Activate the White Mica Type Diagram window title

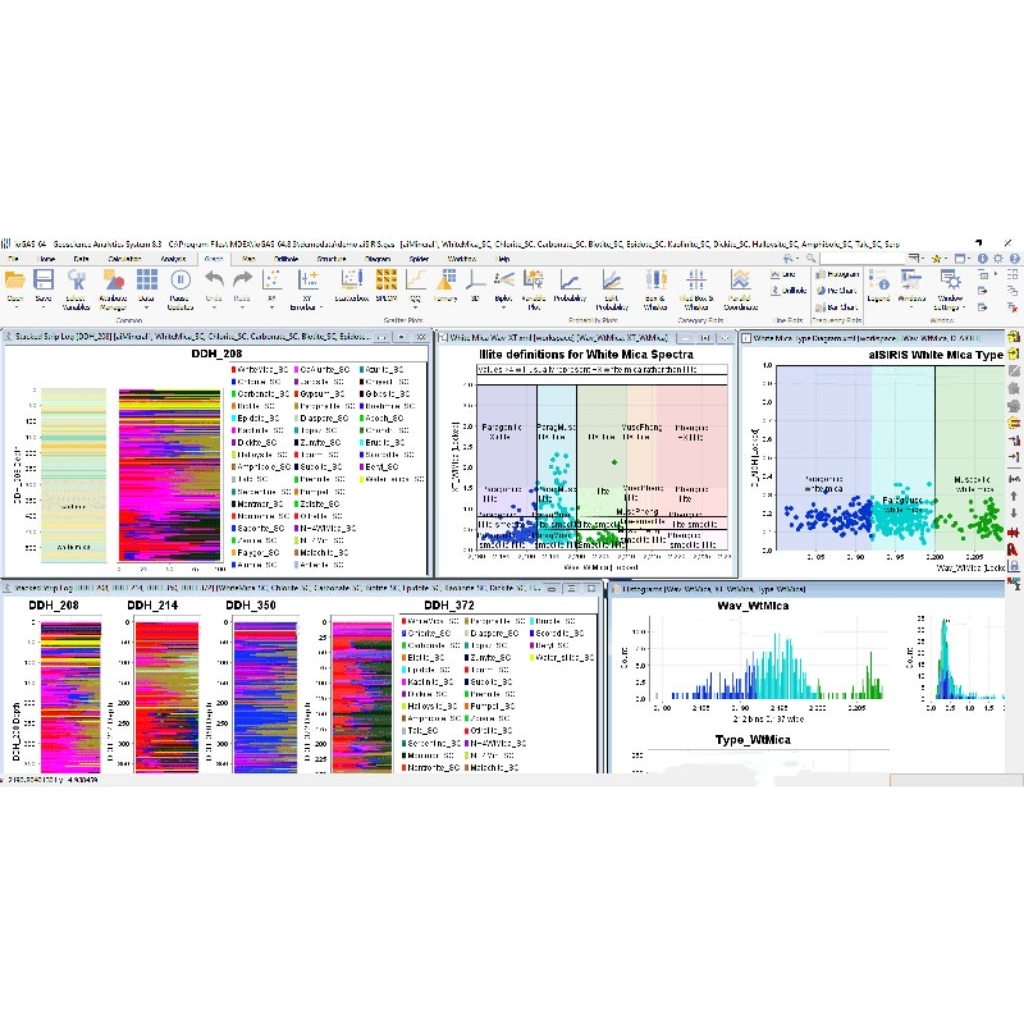867,338
